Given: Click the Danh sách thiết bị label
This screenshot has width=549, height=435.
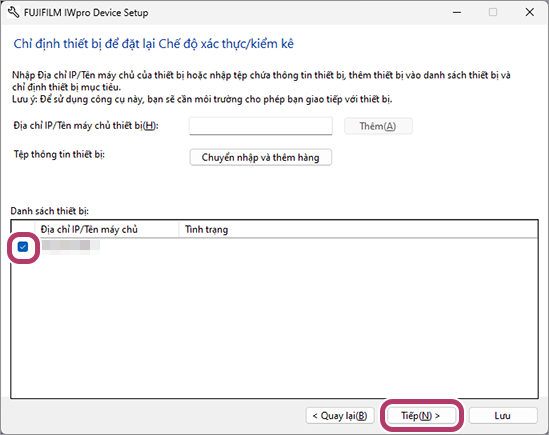Looking at the screenshot, I should [x=50, y=211].
